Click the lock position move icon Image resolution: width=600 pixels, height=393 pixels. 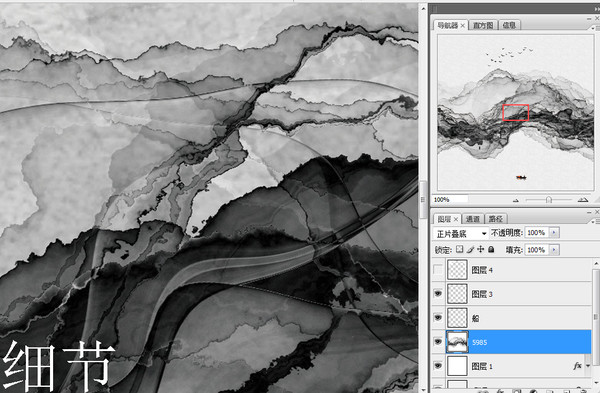(x=481, y=249)
